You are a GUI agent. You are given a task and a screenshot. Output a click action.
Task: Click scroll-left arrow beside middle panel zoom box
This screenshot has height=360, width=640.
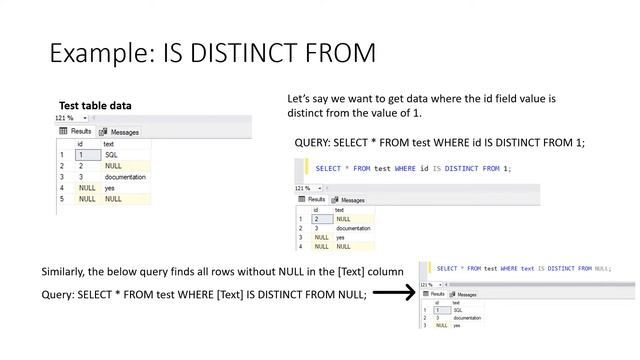(x=327, y=188)
